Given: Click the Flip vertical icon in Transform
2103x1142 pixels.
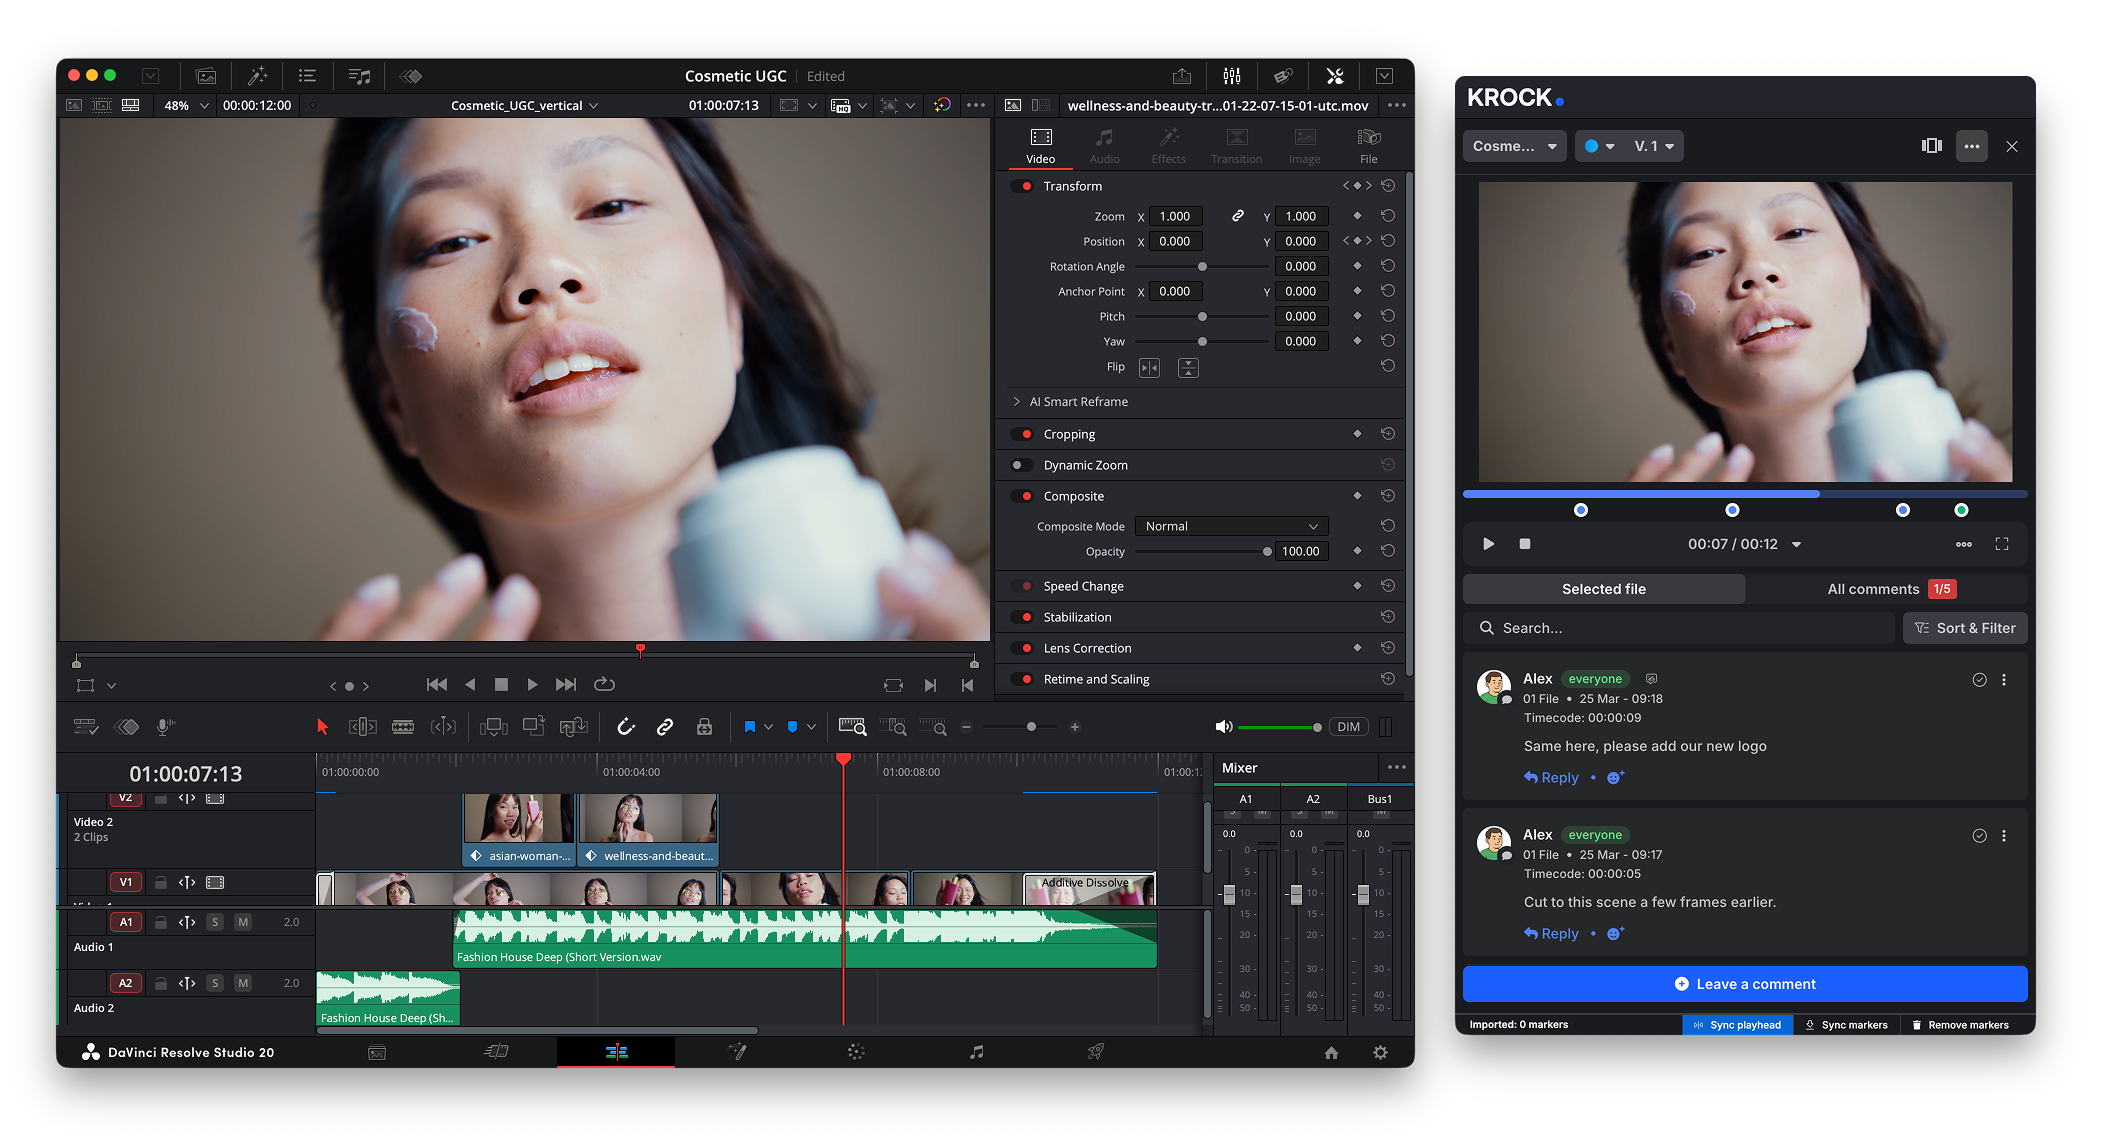Looking at the screenshot, I should pyautogui.click(x=1188, y=368).
